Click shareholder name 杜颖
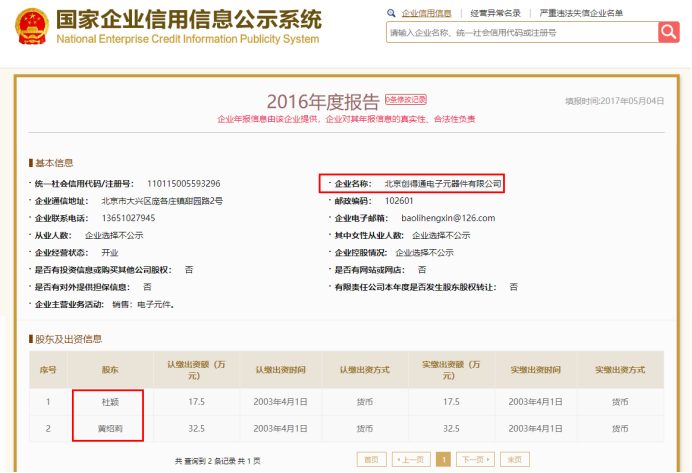 (110, 402)
